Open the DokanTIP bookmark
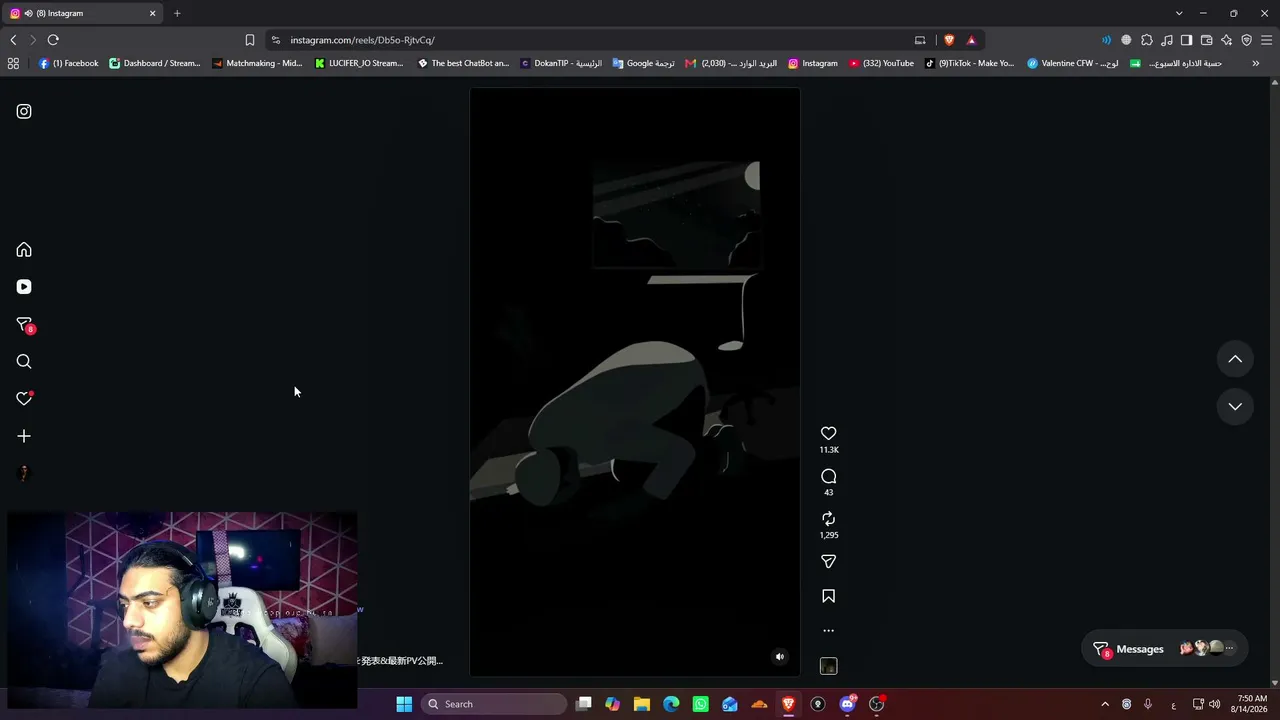The height and width of the screenshot is (720, 1280). 561,63
